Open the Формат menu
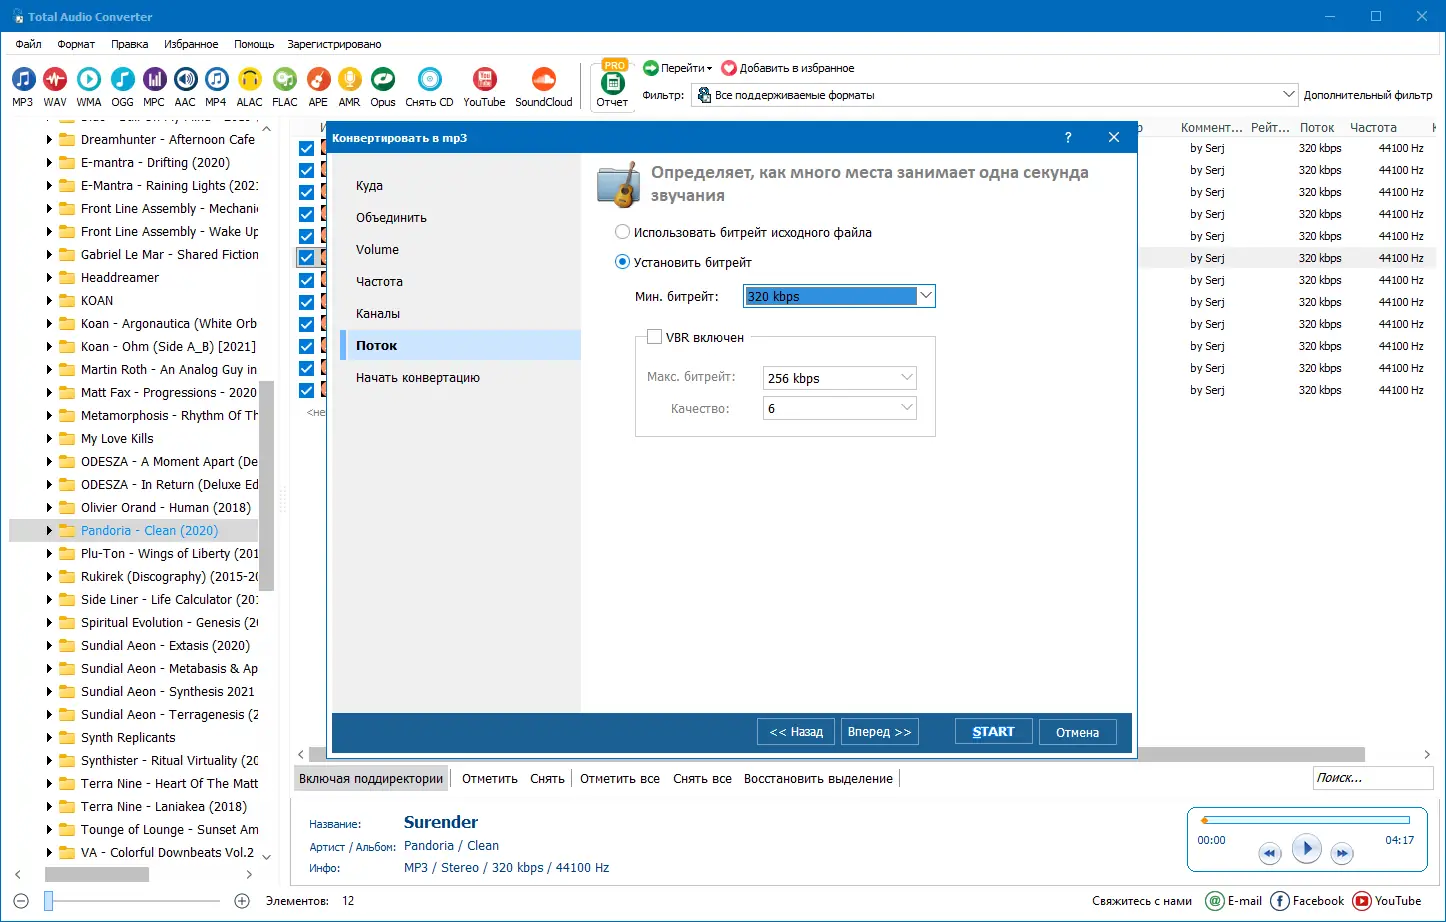The height and width of the screenshot is (922, 1446). (x=76, y=44)
